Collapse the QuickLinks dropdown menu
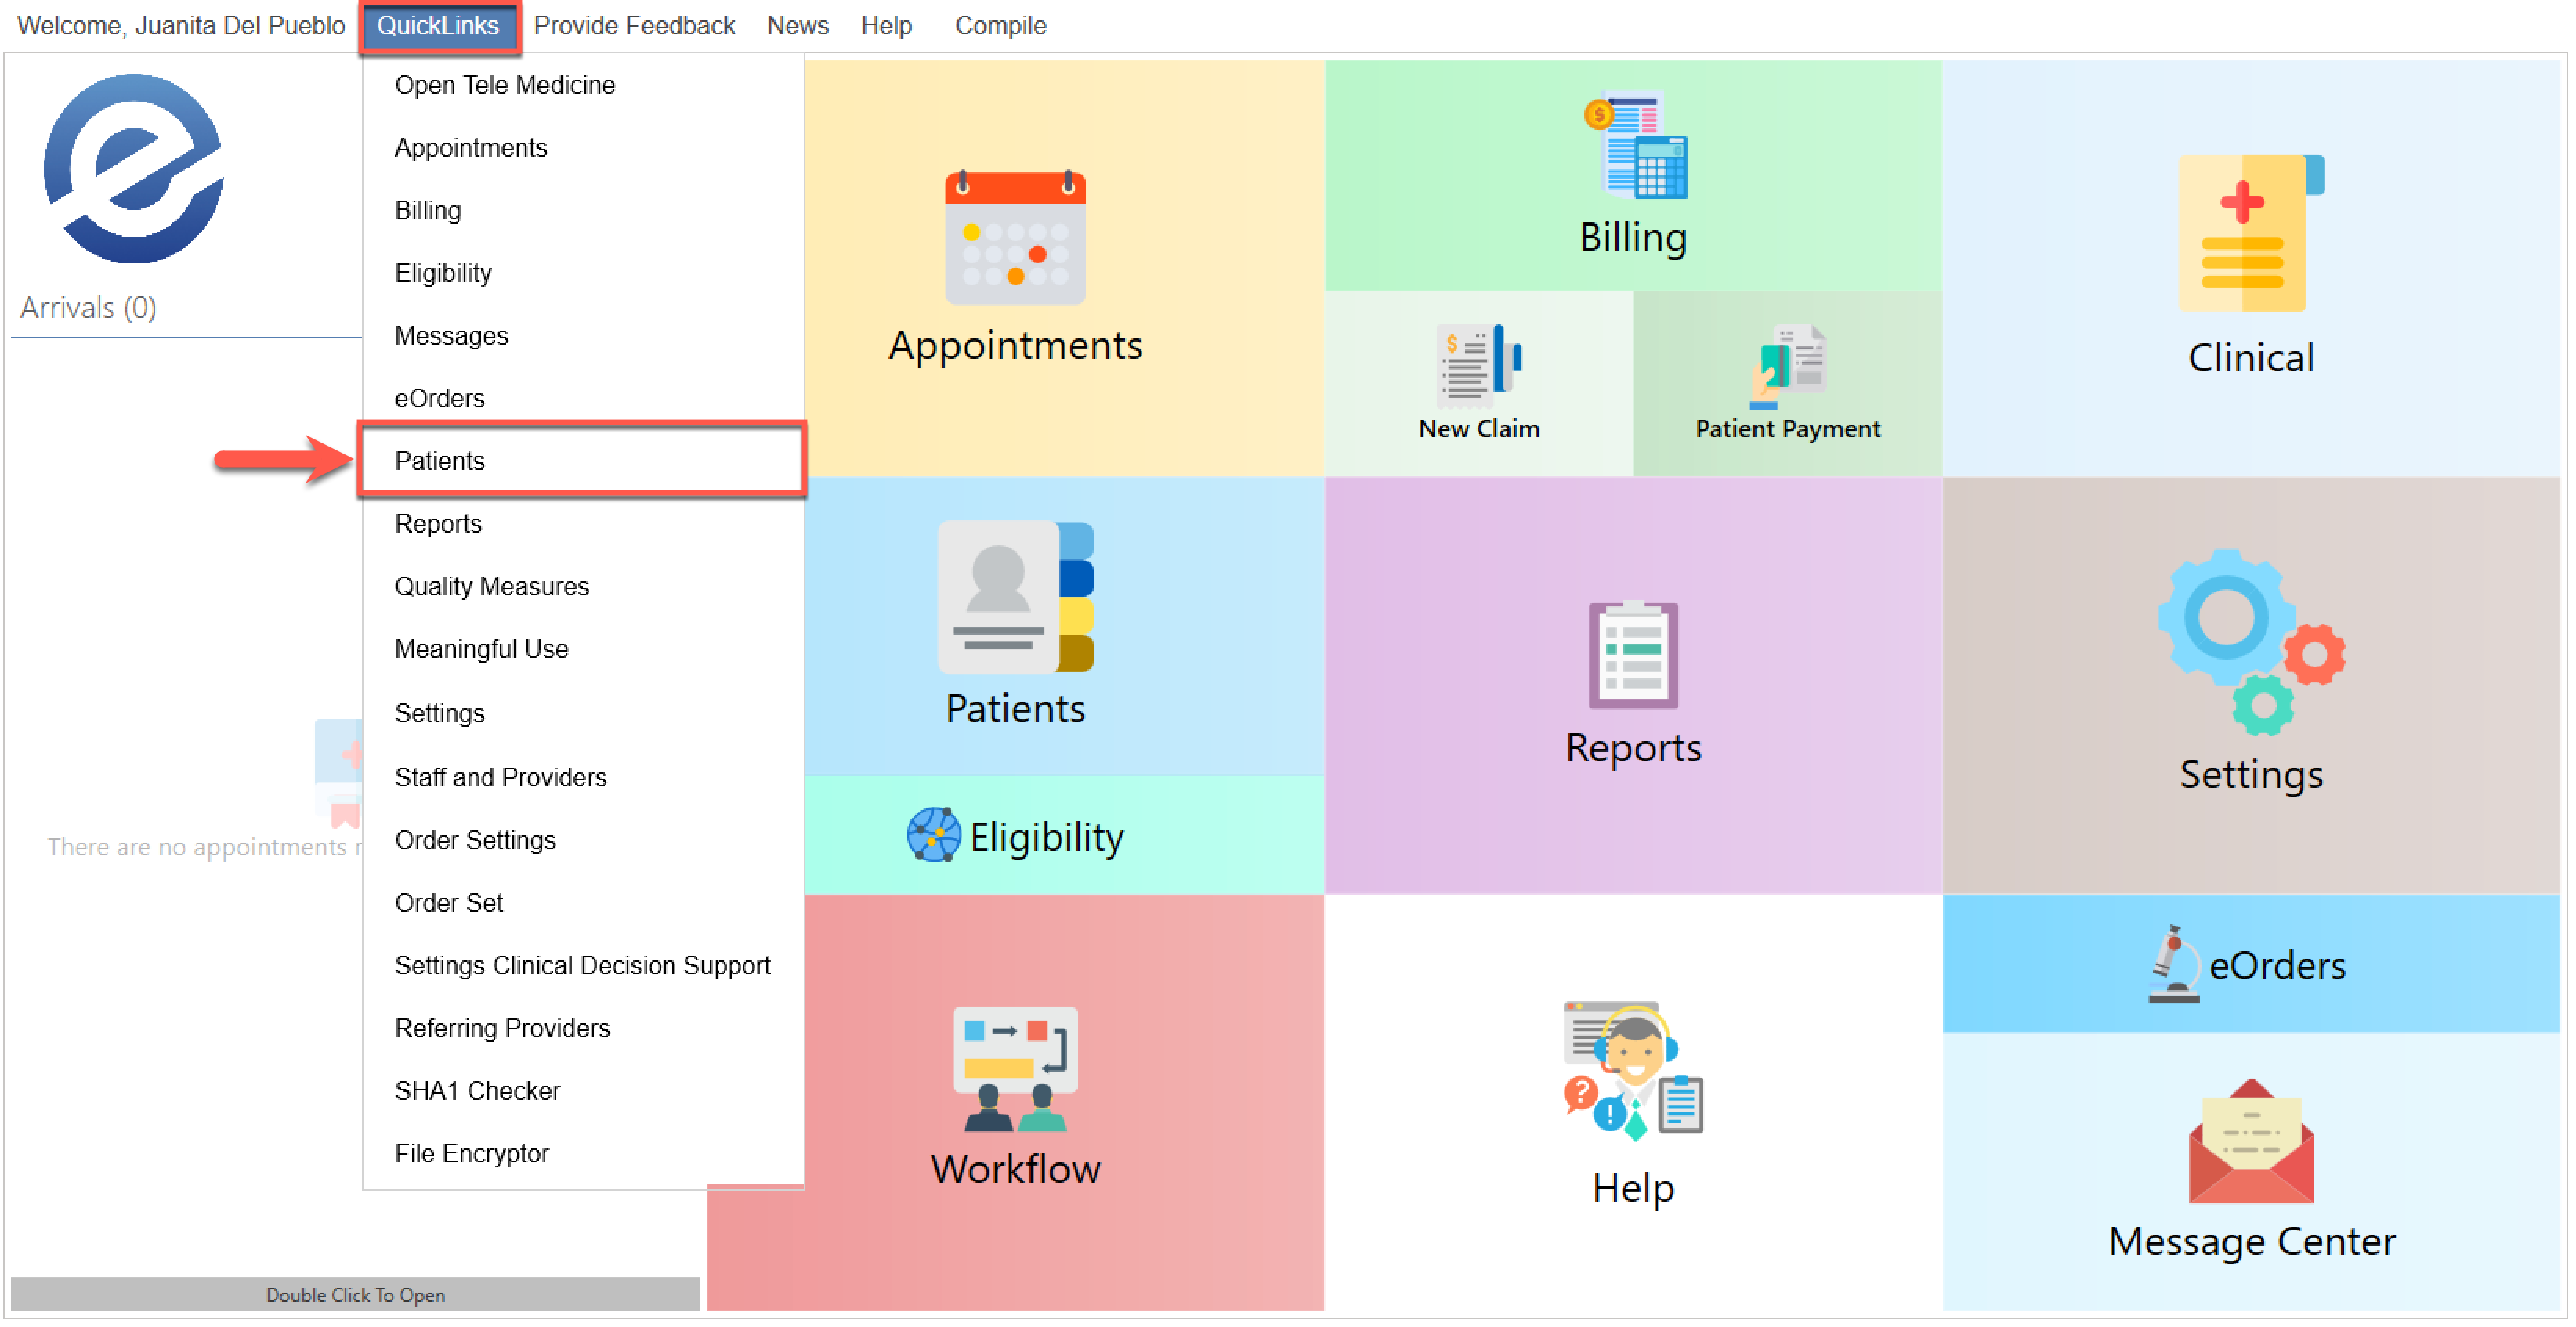The width and height of the screenshot is (2576, 1327). point(437,26)
